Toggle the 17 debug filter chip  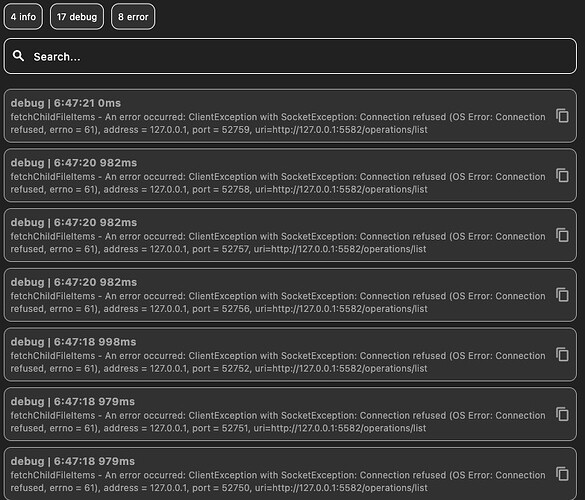[77, 17]
